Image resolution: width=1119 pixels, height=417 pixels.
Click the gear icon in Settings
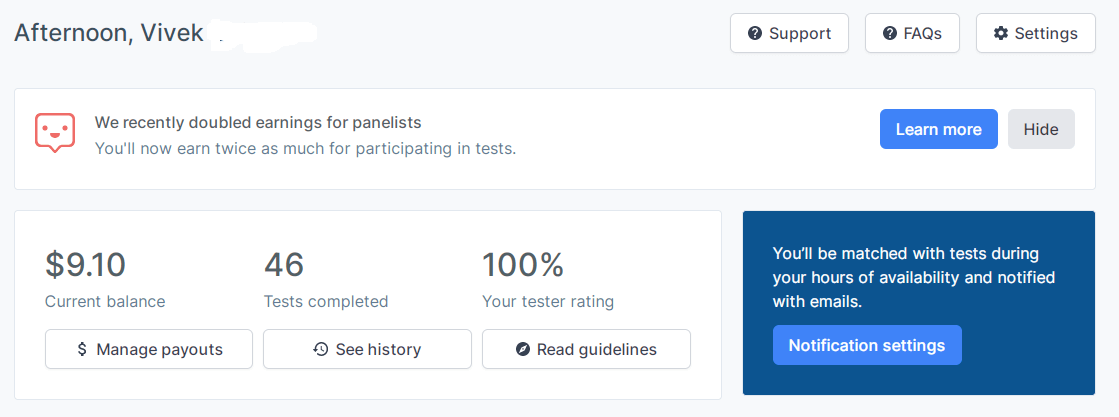point(1000,33)
